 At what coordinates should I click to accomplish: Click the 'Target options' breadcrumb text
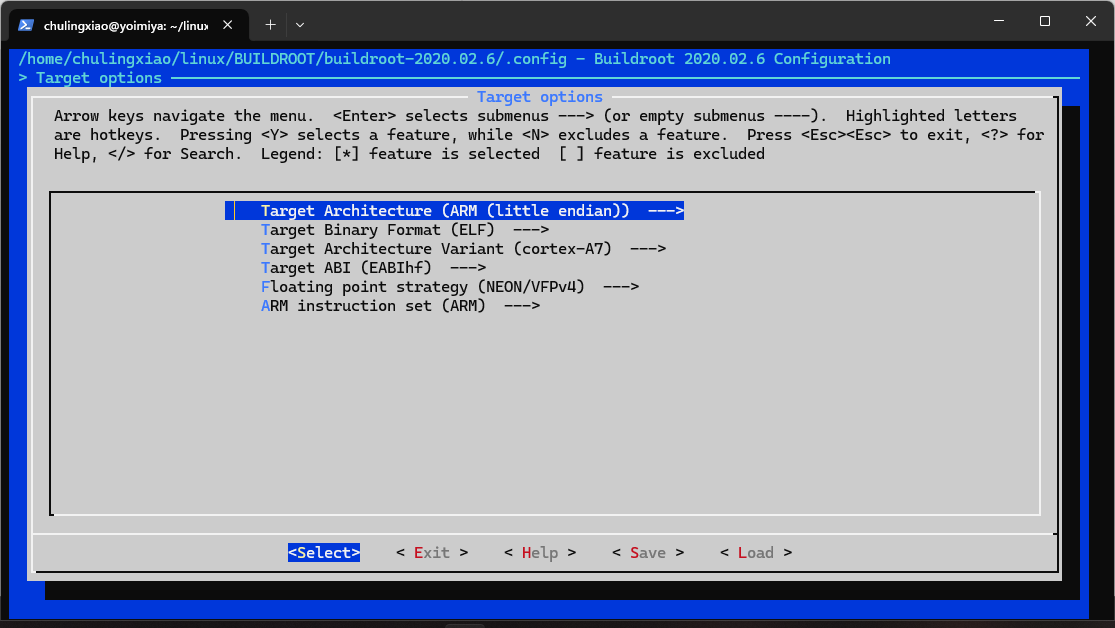[x=99, y=78]
